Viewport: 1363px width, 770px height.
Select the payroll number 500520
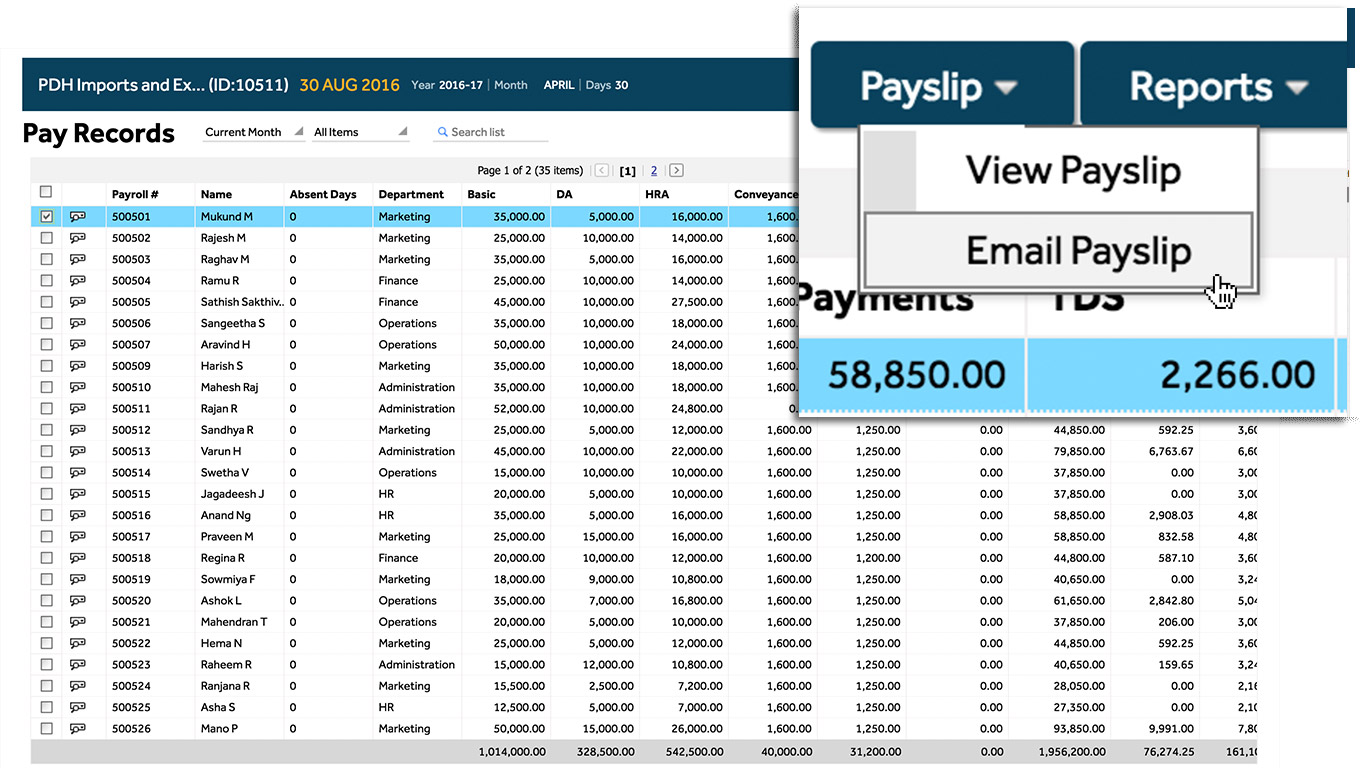pyautogui.click(x=131, y=601)
